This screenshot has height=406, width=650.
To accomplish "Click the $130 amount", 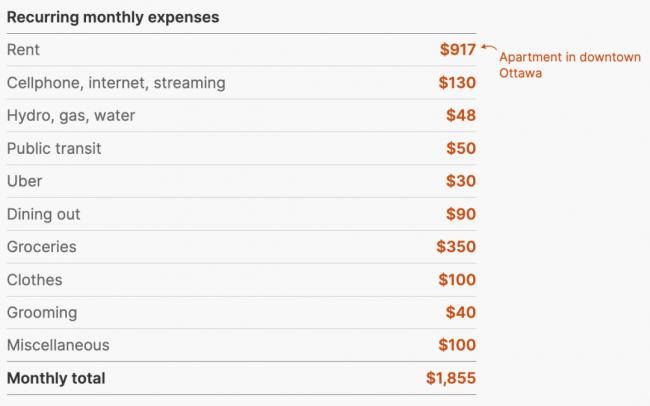I will (x=458, y=83).
